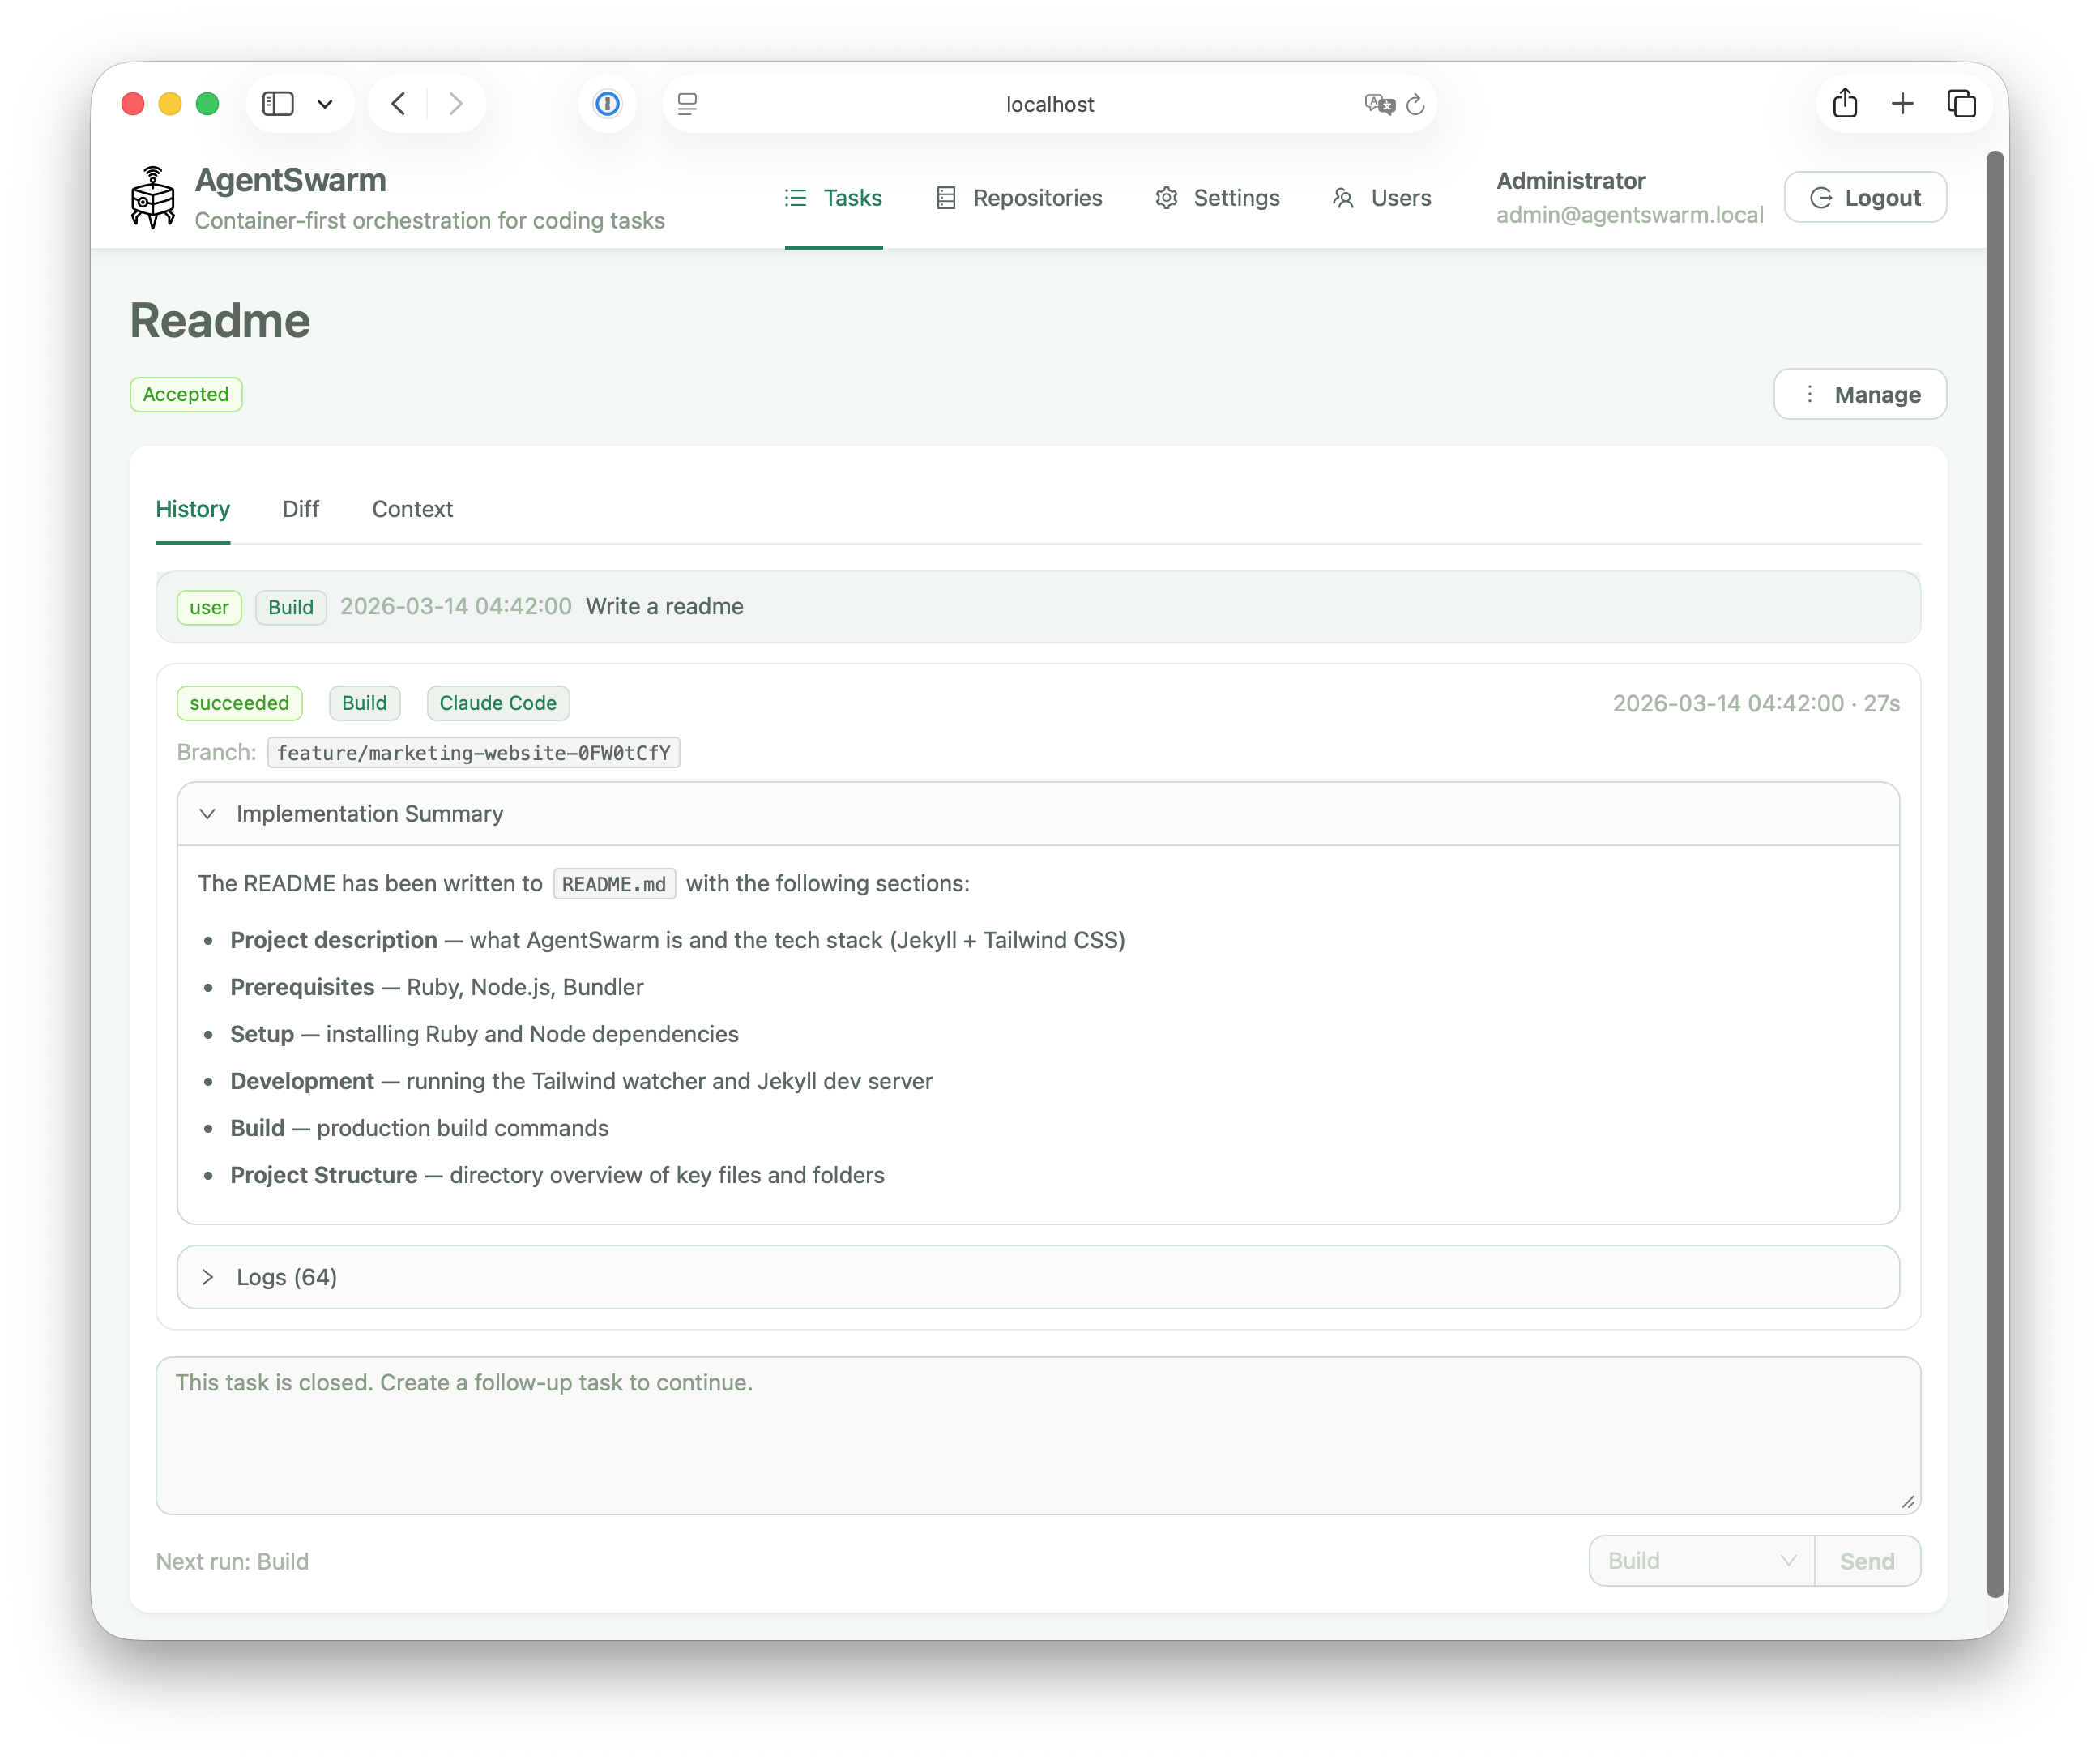Select the Users icon in the navbar
This screenshot has height=1760, width=2100.
[x=1343, y=197]
